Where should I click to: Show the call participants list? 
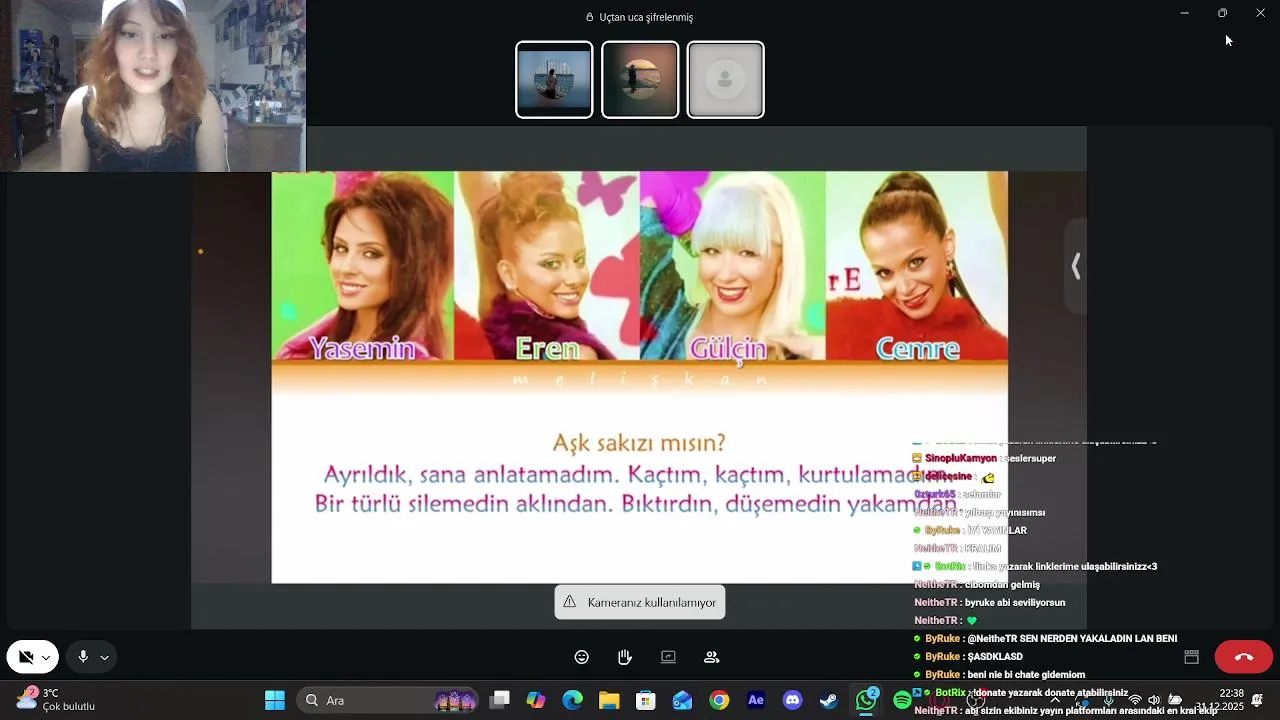[712, 657]
